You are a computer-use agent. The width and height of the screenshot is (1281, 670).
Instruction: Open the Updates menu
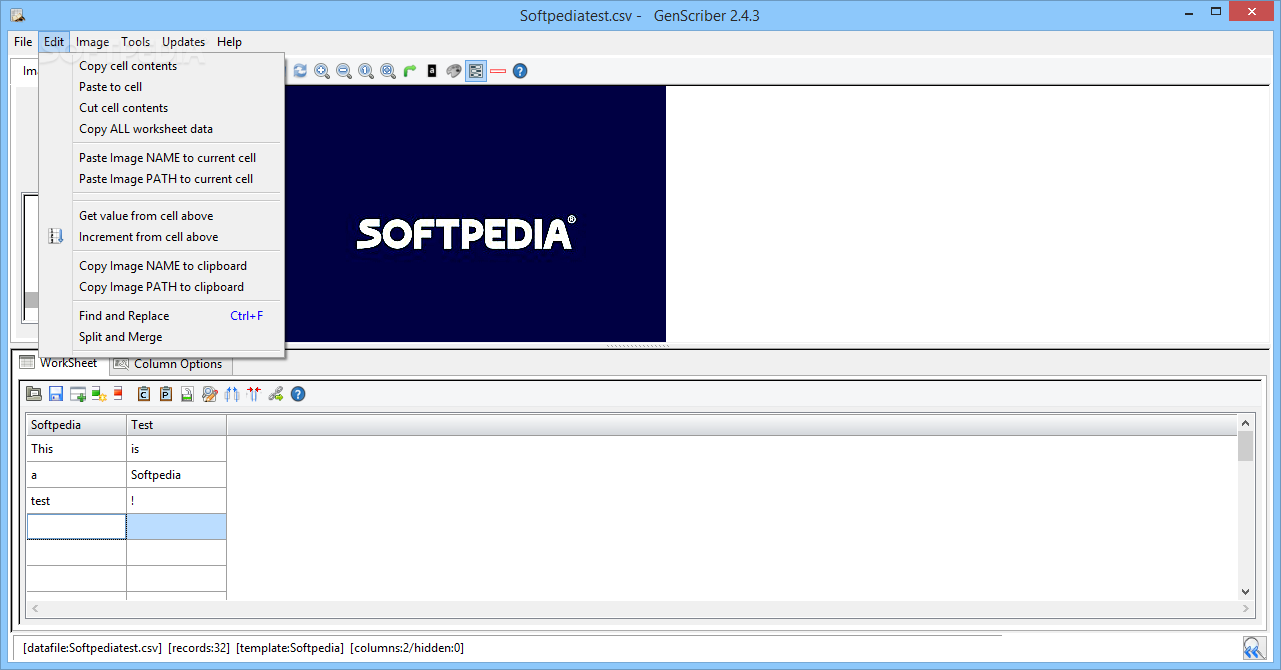(x=184, y=42)
